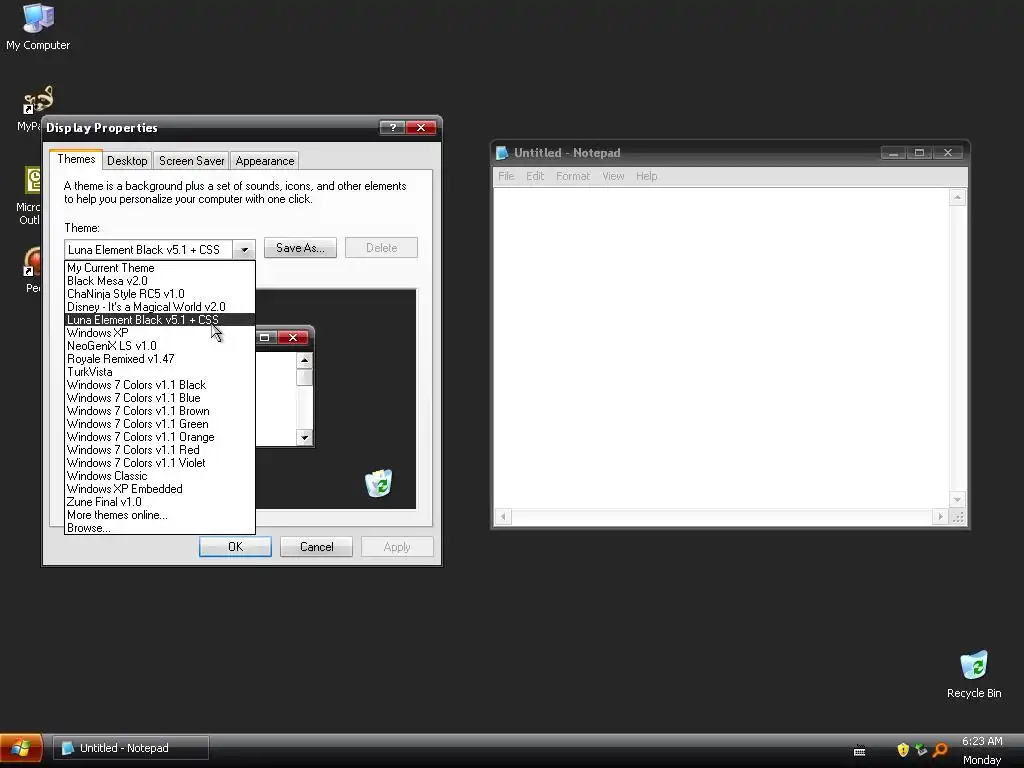Choose ChaNinja Style RC5 v1.0 theme
Screen dimensions: 1024x768
159,294
